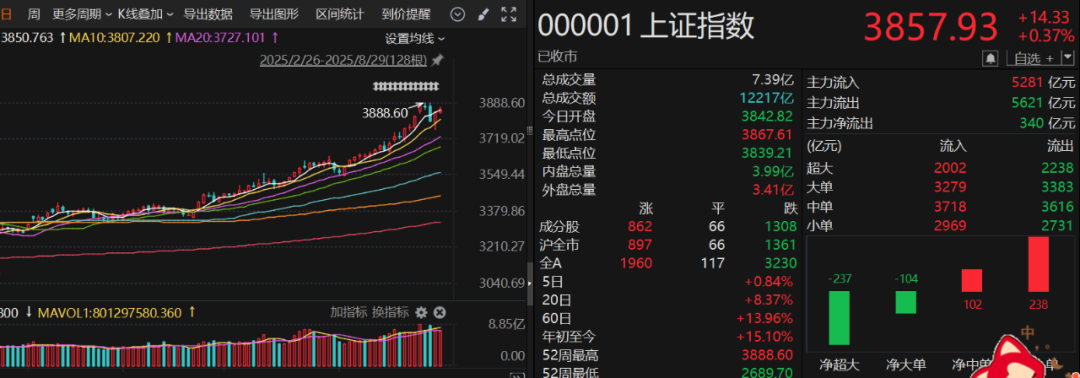Open dropdown arrow next to 自选 +
This screenshot has width=1080, height=378.
coord(1068,58)
